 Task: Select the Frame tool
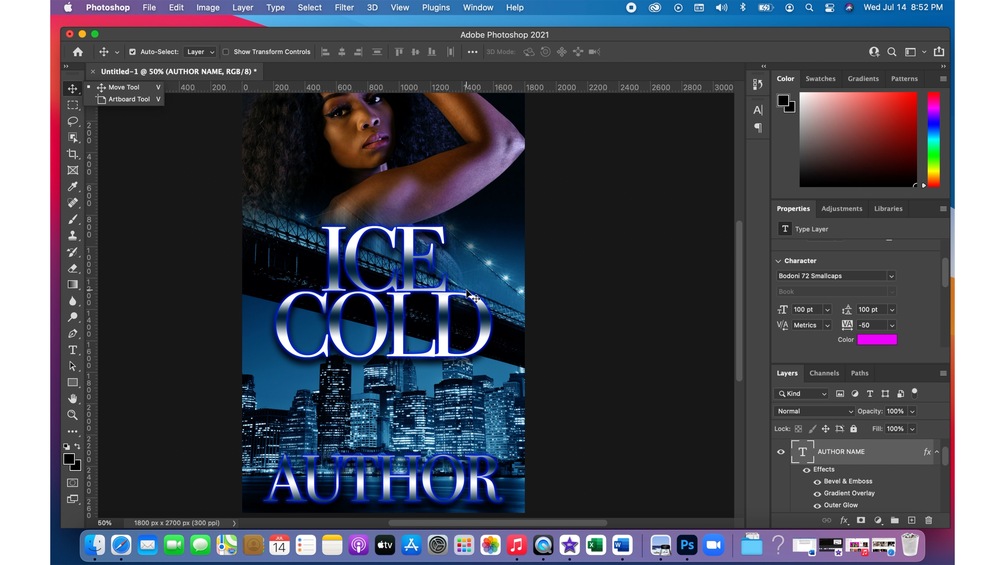(72, 170)
